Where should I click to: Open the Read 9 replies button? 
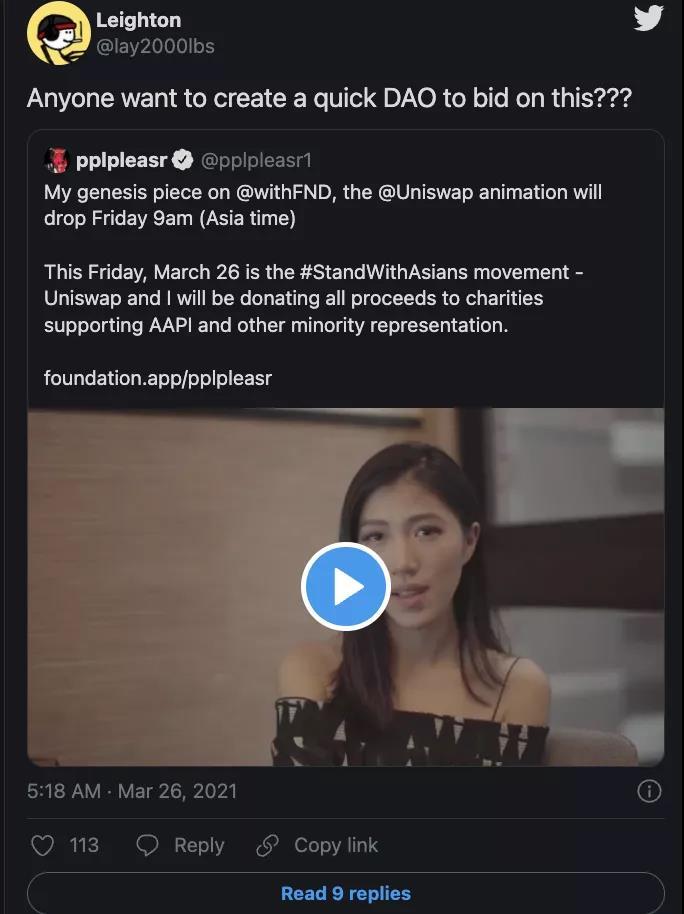[x=345, y=893]
